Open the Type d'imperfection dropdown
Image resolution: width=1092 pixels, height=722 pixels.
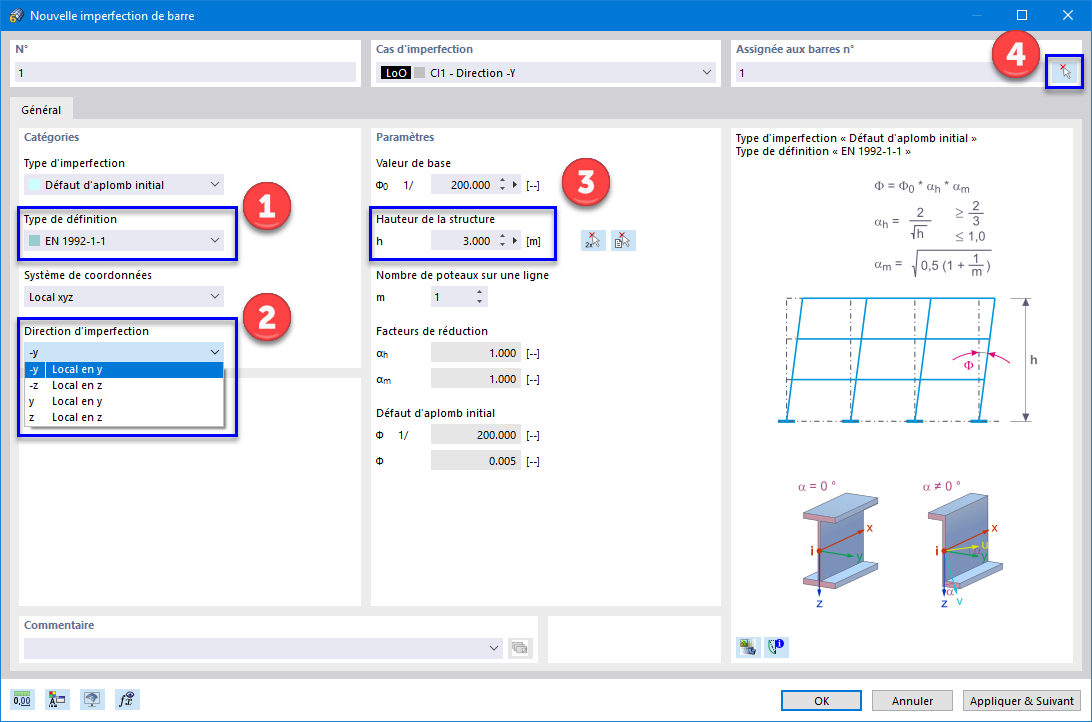point(124,185)
